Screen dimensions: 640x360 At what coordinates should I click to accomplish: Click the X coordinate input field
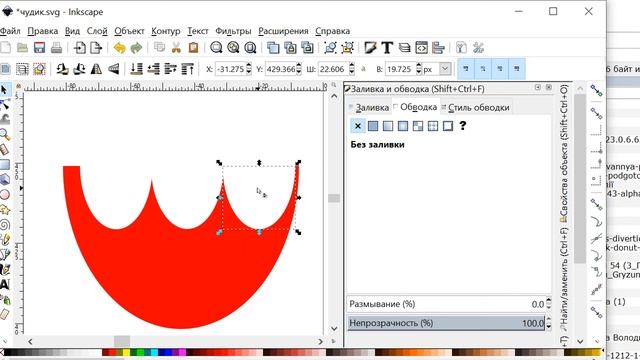click(230, 69)
